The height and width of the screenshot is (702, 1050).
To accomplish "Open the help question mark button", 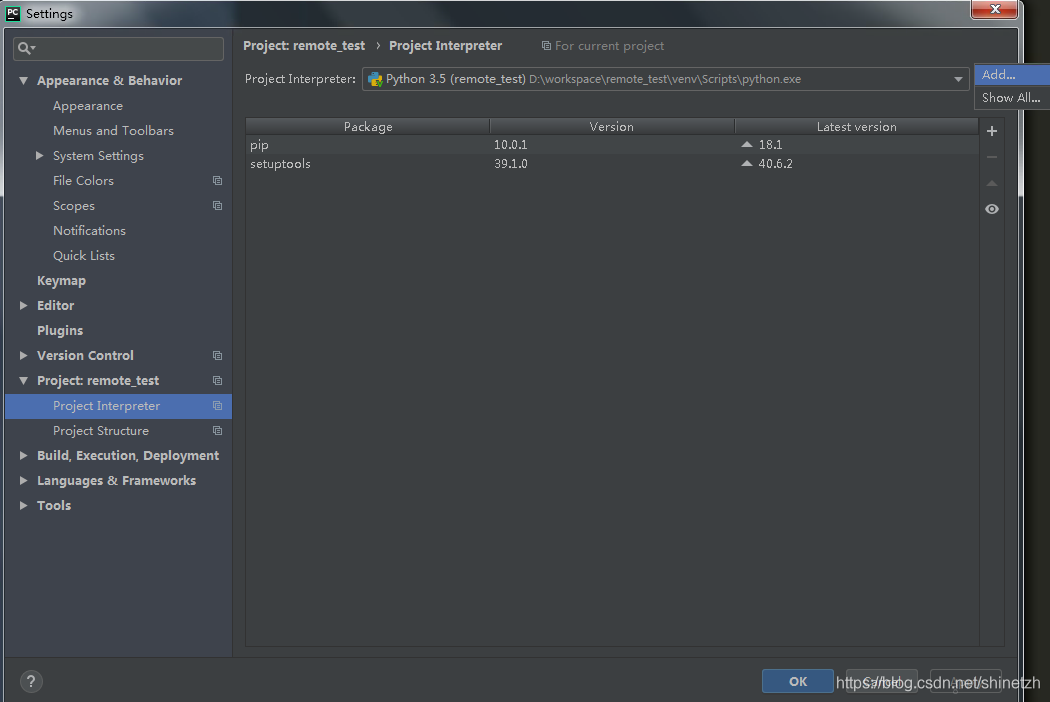I will [31, 681].
